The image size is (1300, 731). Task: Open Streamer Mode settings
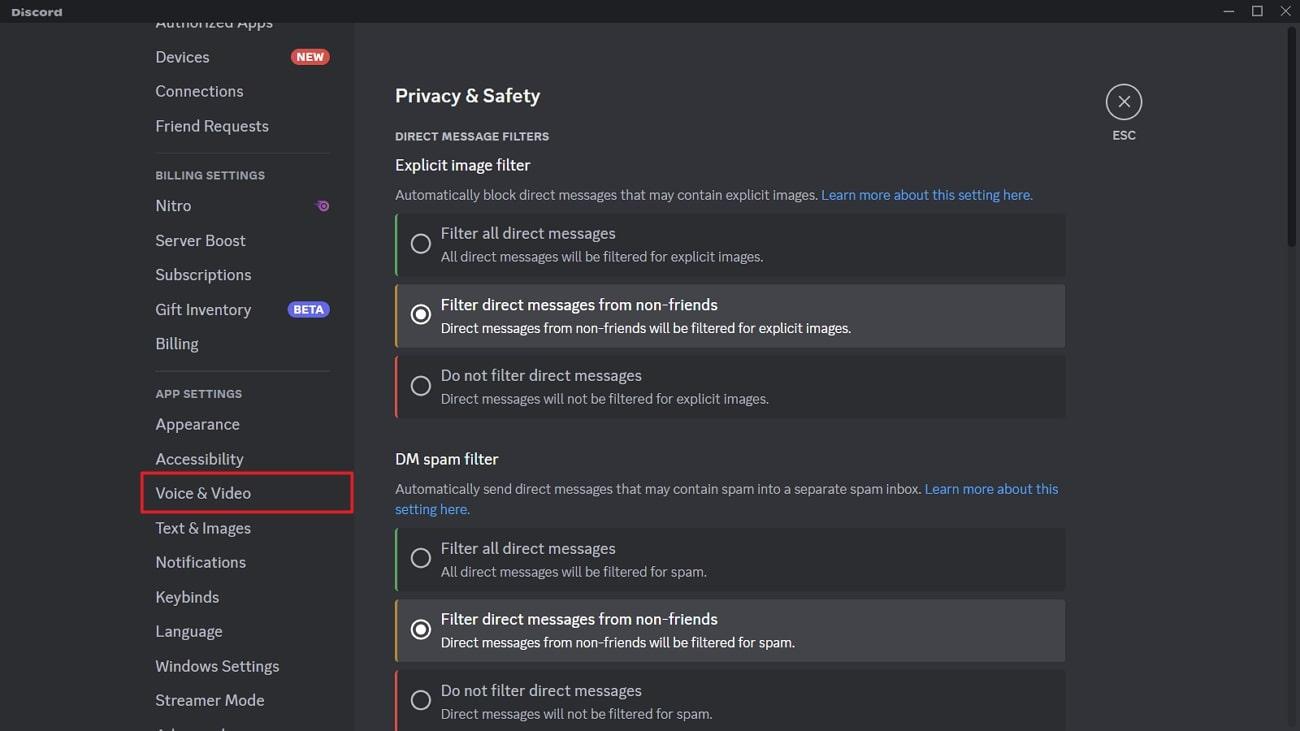(209, 699)
